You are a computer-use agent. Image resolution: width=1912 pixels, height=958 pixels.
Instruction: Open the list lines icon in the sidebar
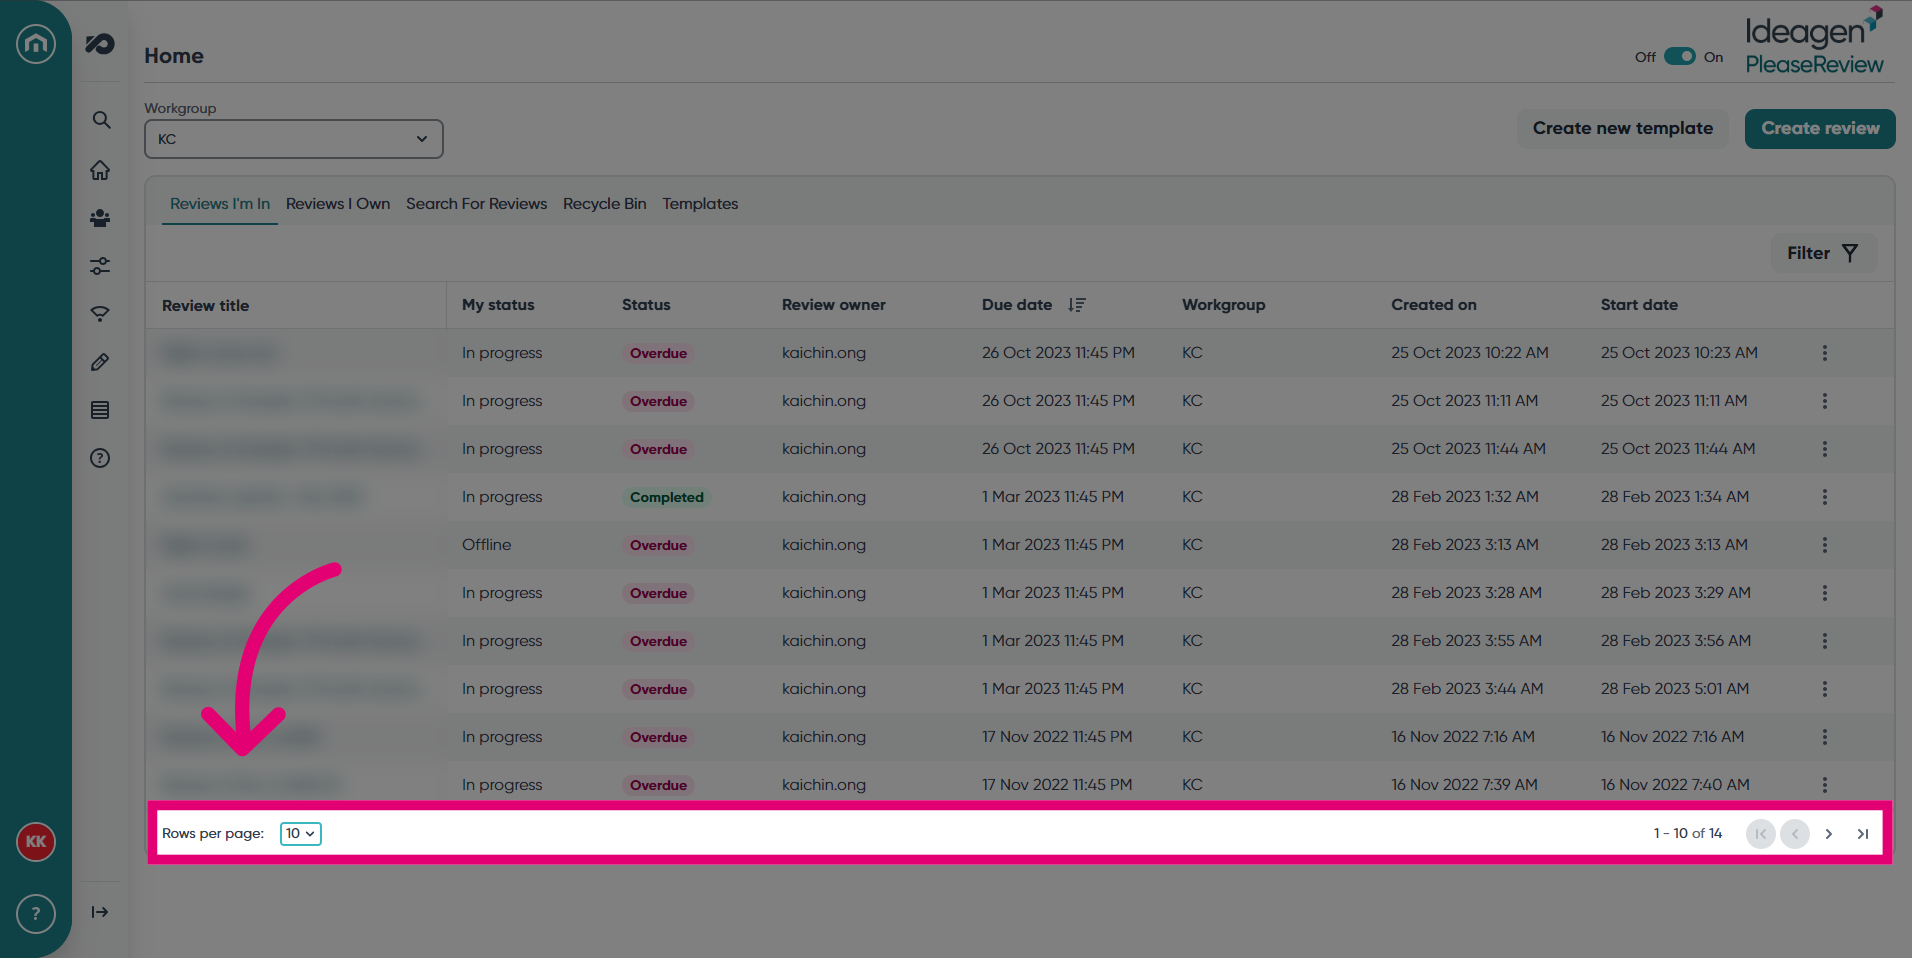100,410
